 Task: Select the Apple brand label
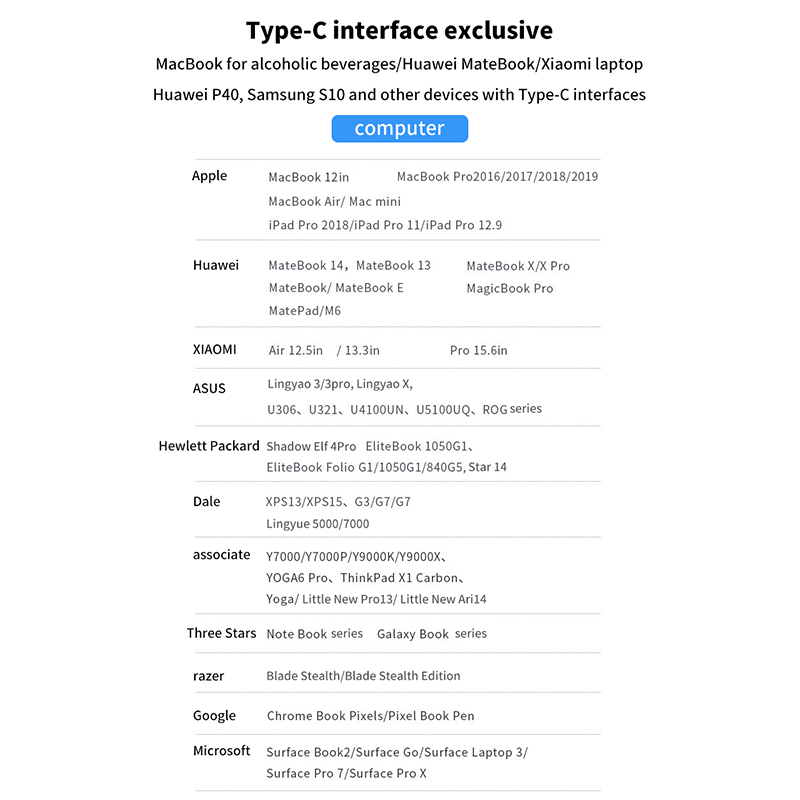click(x=210, y=176)
